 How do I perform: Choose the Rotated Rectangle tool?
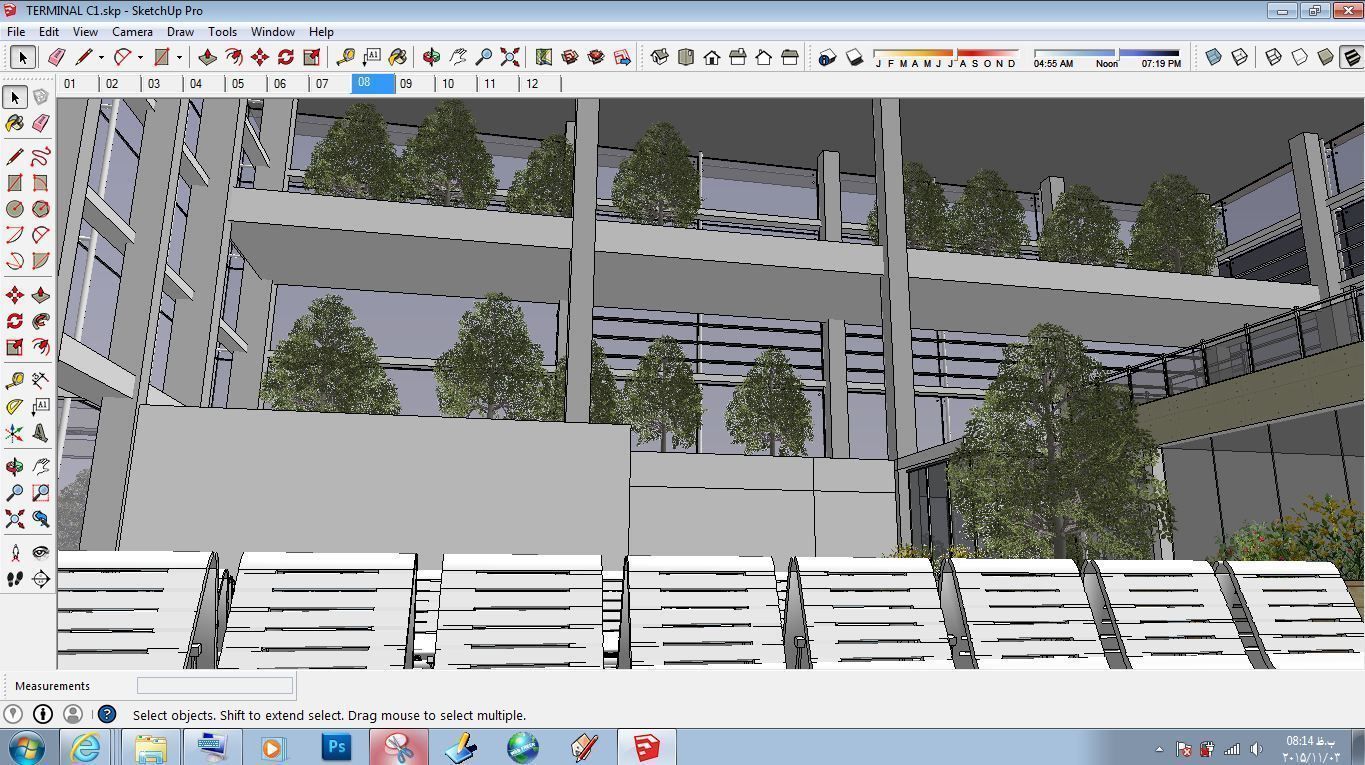pyautogui.click(x=41, y=183)
